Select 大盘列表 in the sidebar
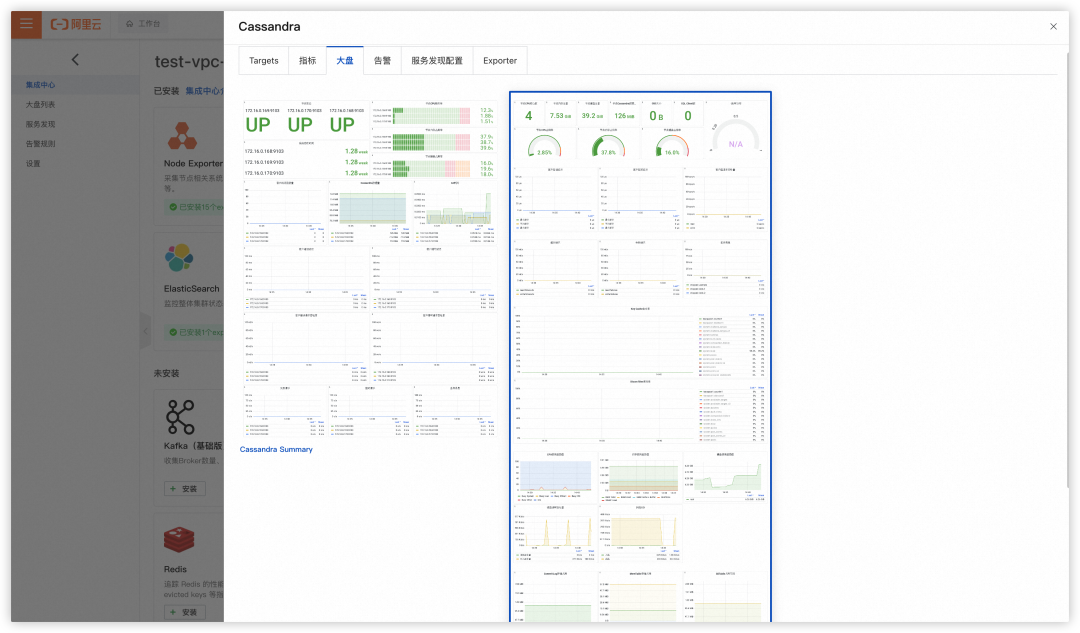The width and height of the screenshot is (1080, 633). 40,105
